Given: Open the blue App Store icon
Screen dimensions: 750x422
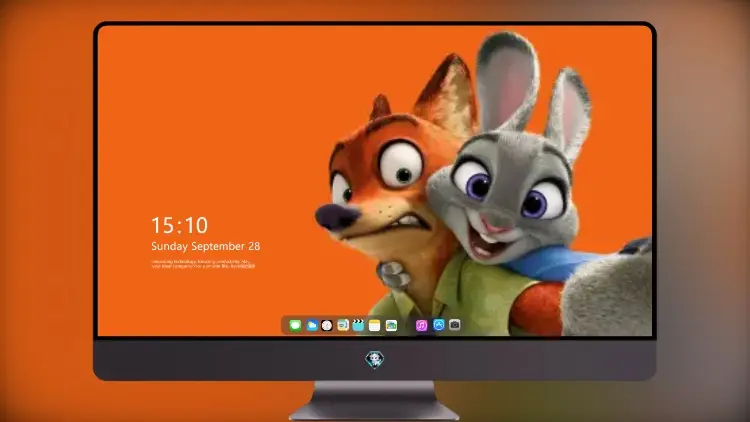Looking at the screenshot, I should pos(439,325).
